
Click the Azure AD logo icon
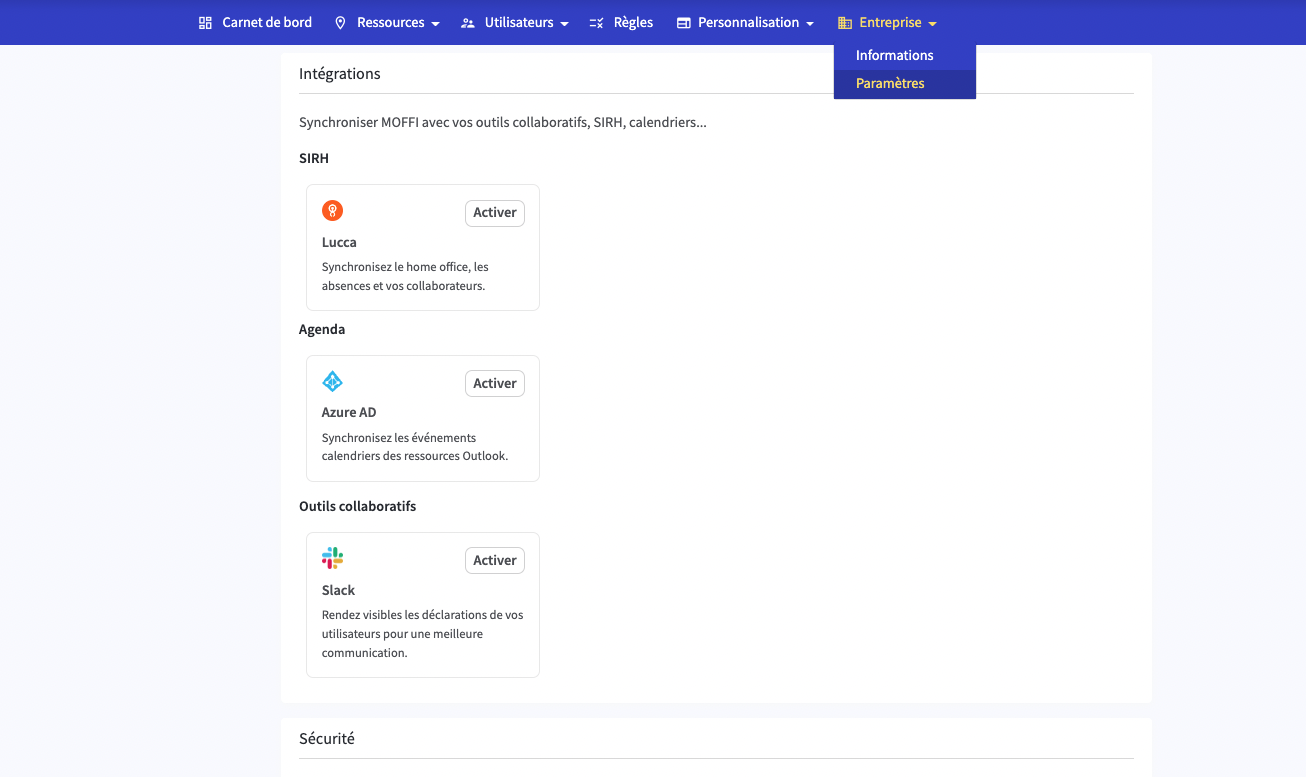click(x=333, y=382)
